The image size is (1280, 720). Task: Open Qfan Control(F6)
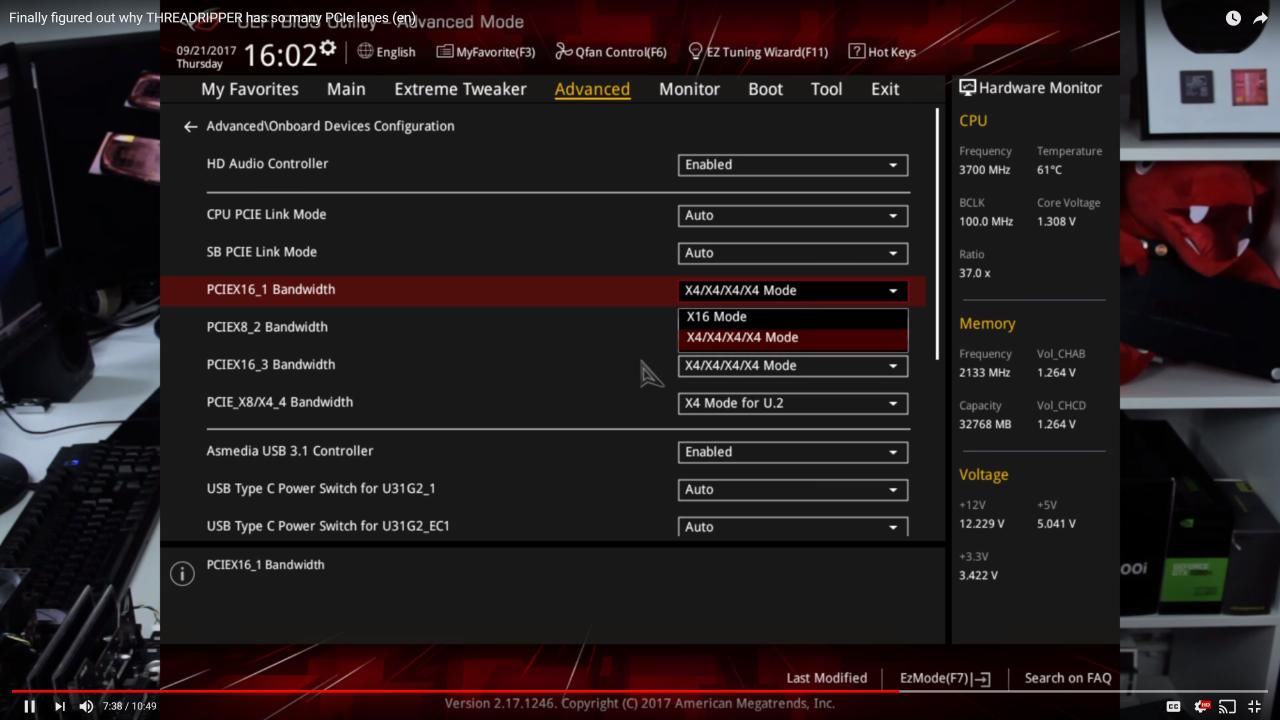click(x=611, y=52)
